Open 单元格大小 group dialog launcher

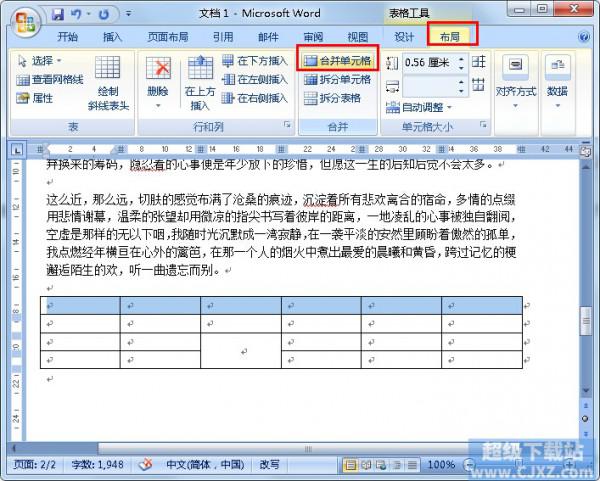tap(483, 124)
